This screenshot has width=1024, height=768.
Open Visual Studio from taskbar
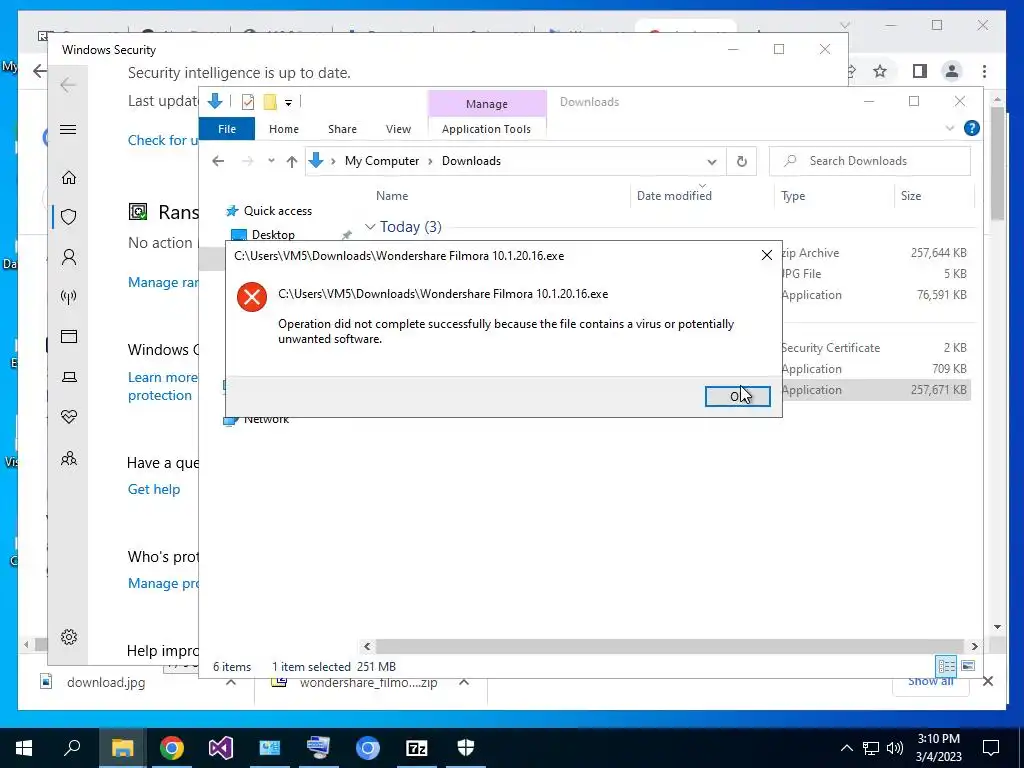221,748
